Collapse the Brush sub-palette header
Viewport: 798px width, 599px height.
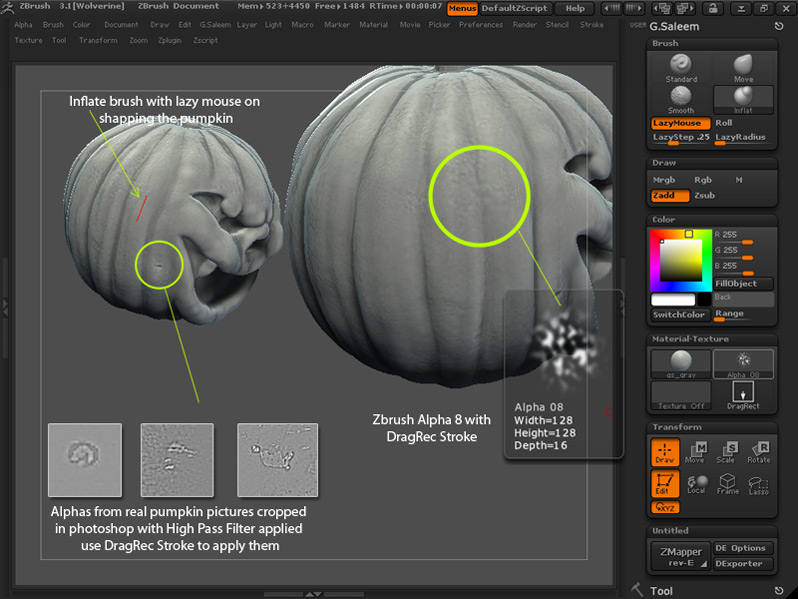point(712,44)
